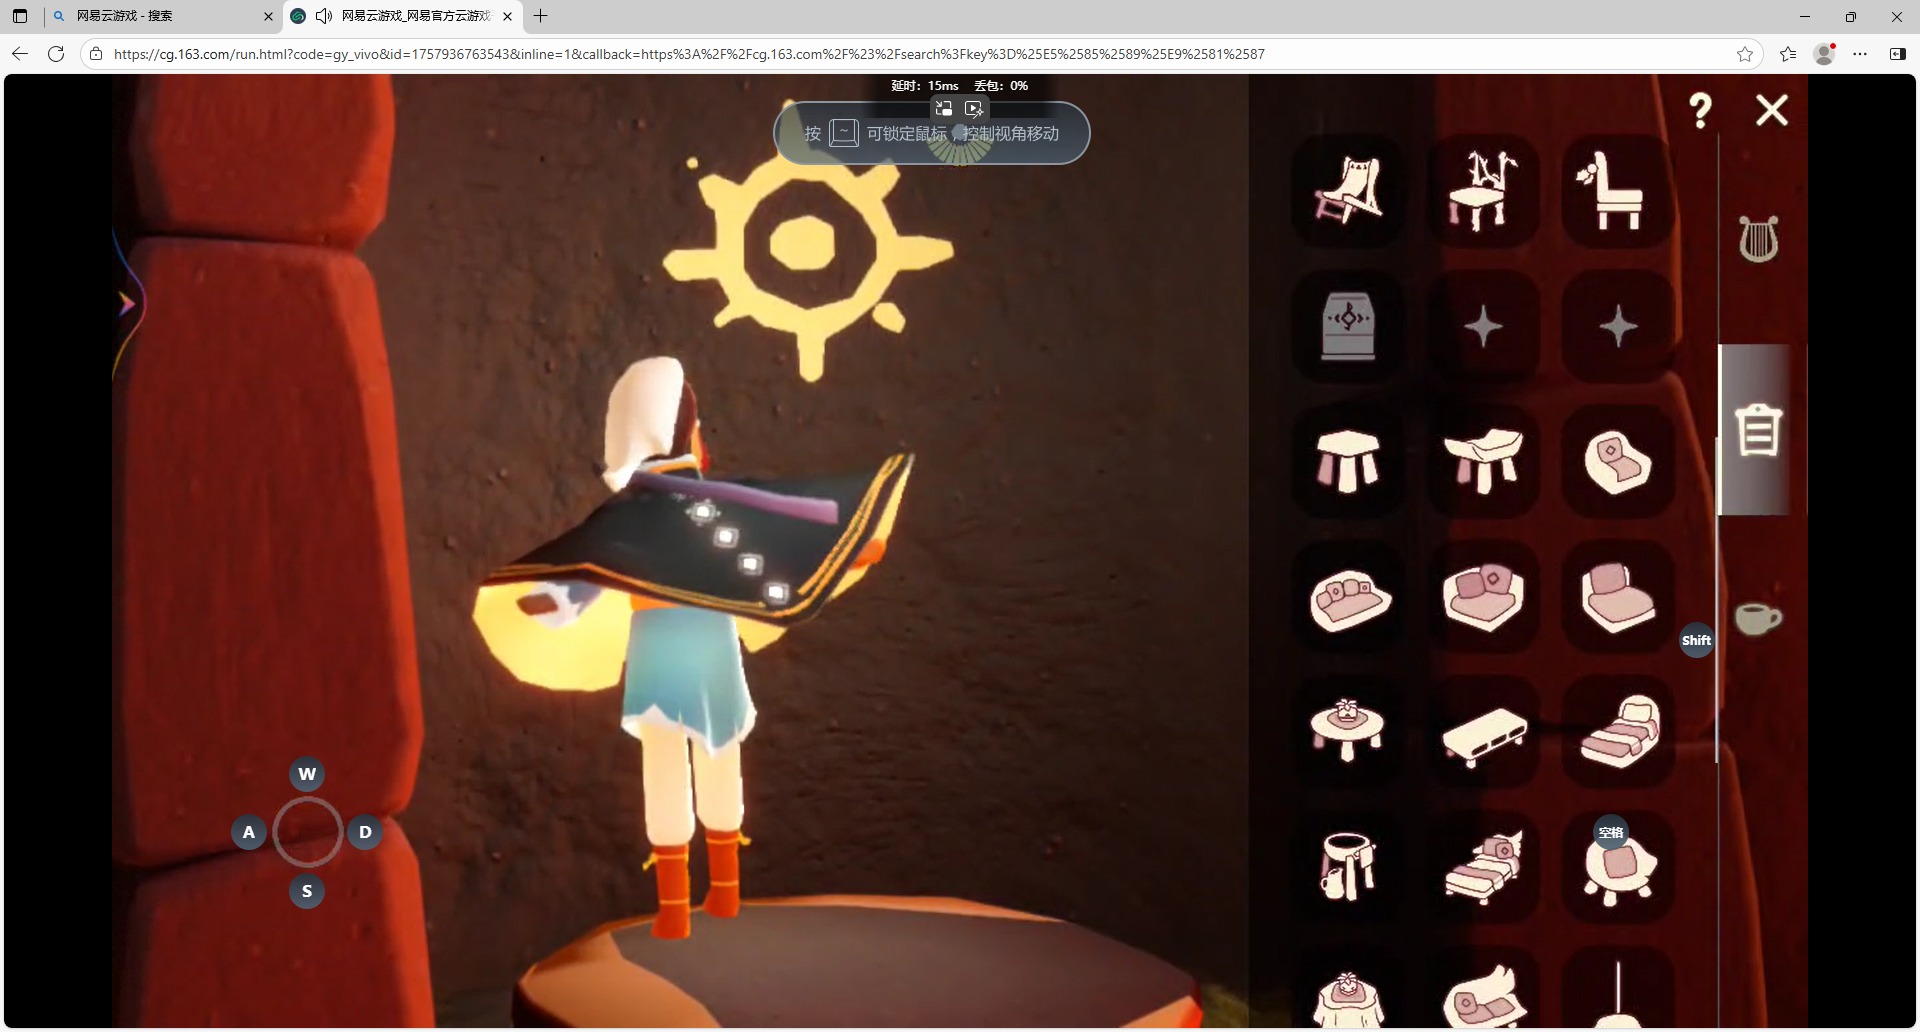
Task: Go back to the previous page
Action: (20, 54)
